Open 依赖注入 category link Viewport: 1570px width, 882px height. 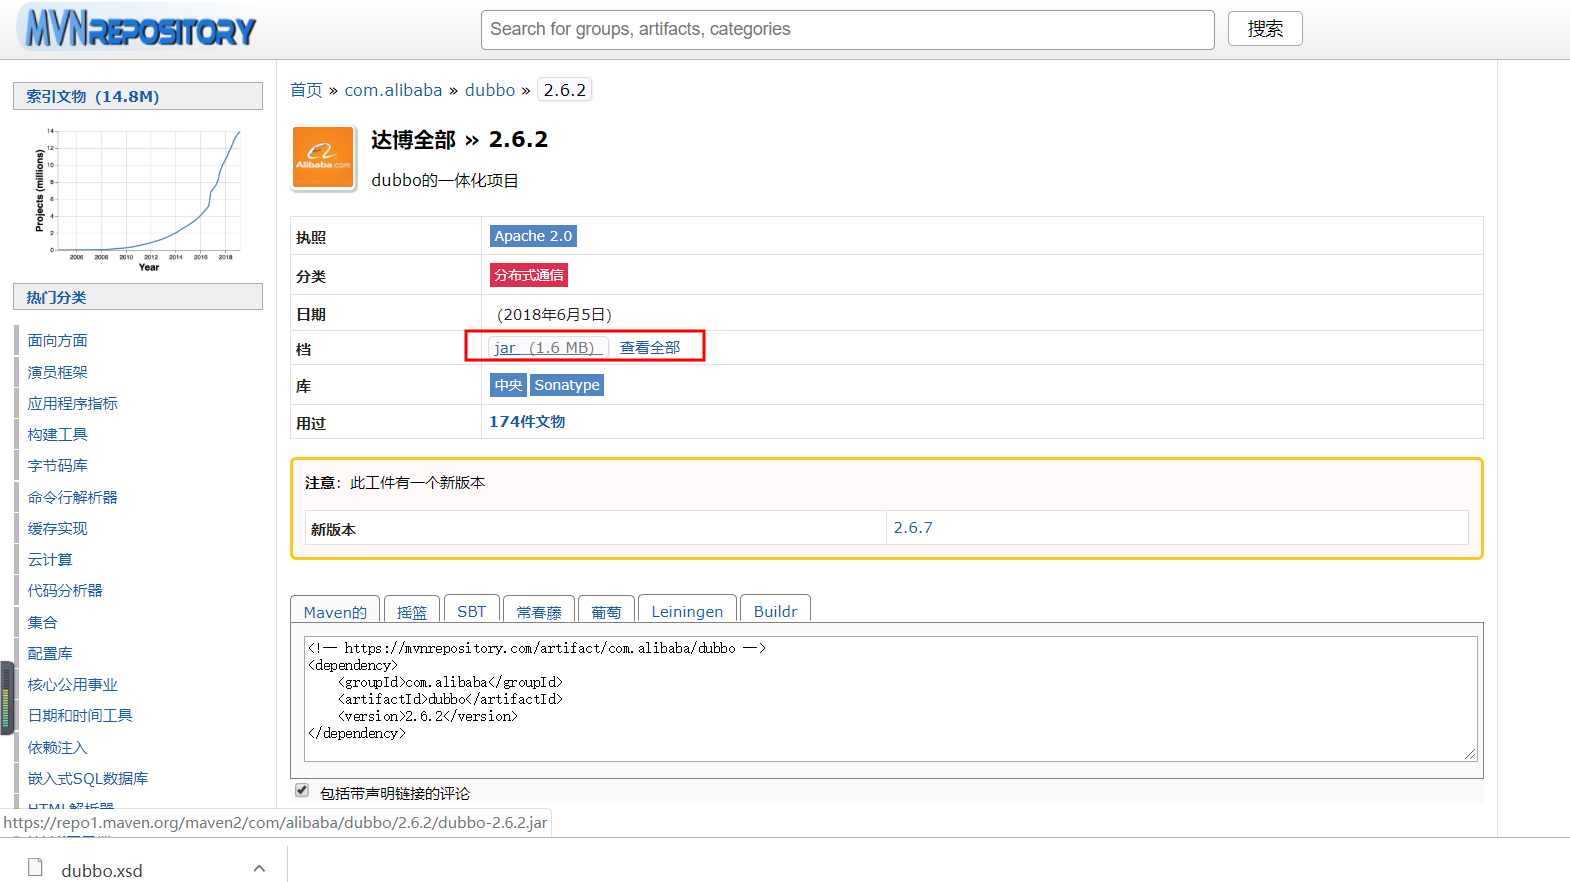tap(57, 747)
